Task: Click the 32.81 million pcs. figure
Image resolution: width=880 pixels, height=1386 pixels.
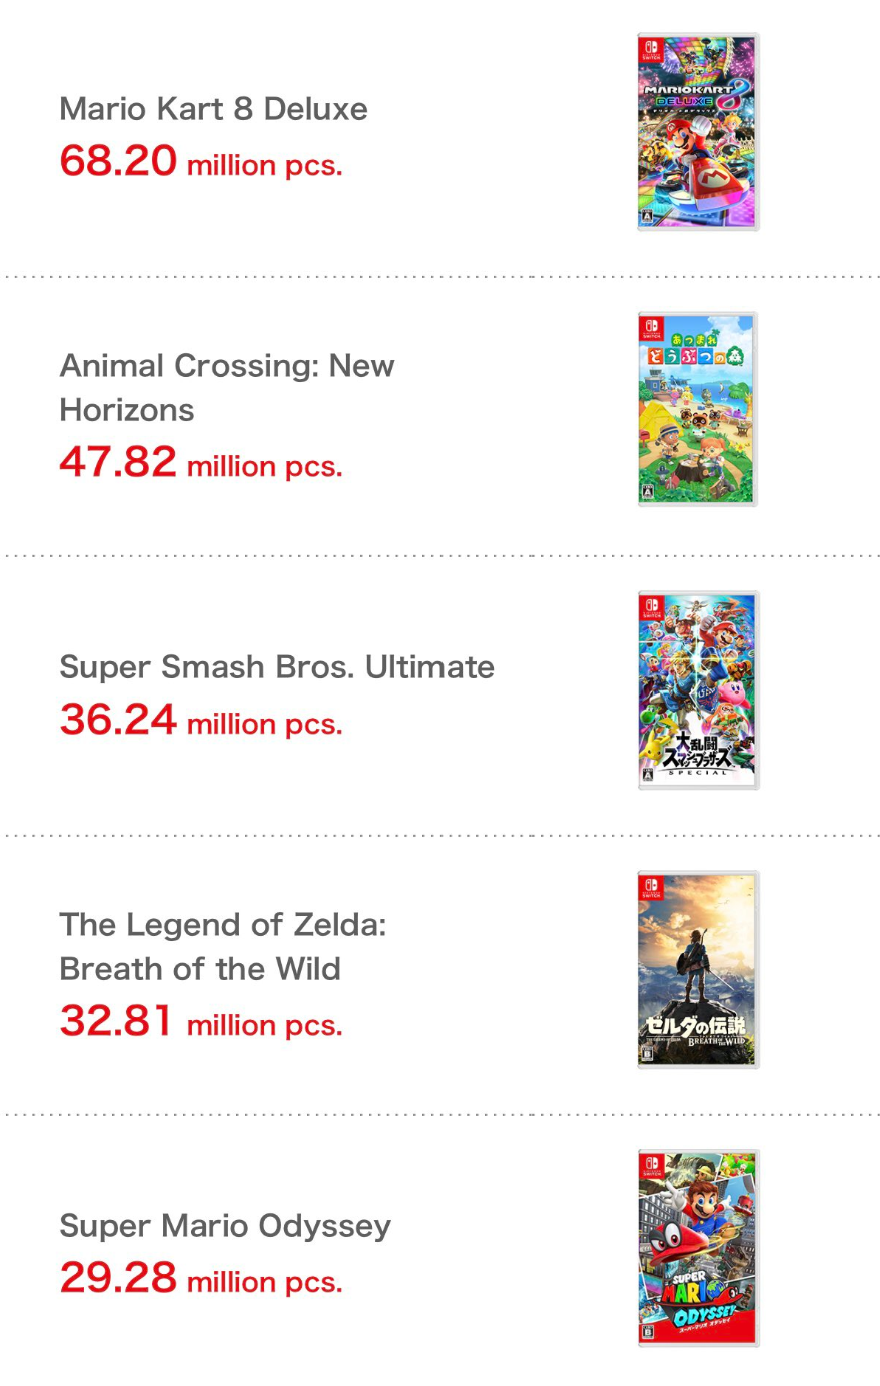Action: pyautogui.click(x=201, y=1021)
